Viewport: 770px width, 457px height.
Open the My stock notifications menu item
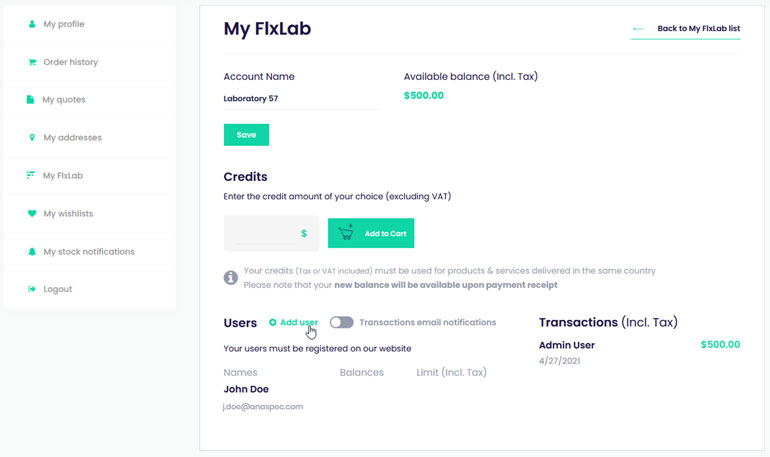pyautogui.click(x=89, y=251)
